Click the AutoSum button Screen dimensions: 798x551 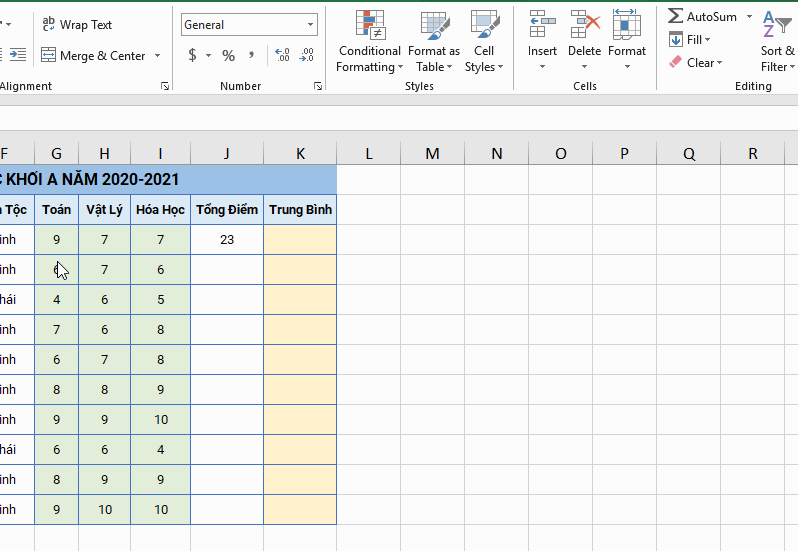(702, 16)
